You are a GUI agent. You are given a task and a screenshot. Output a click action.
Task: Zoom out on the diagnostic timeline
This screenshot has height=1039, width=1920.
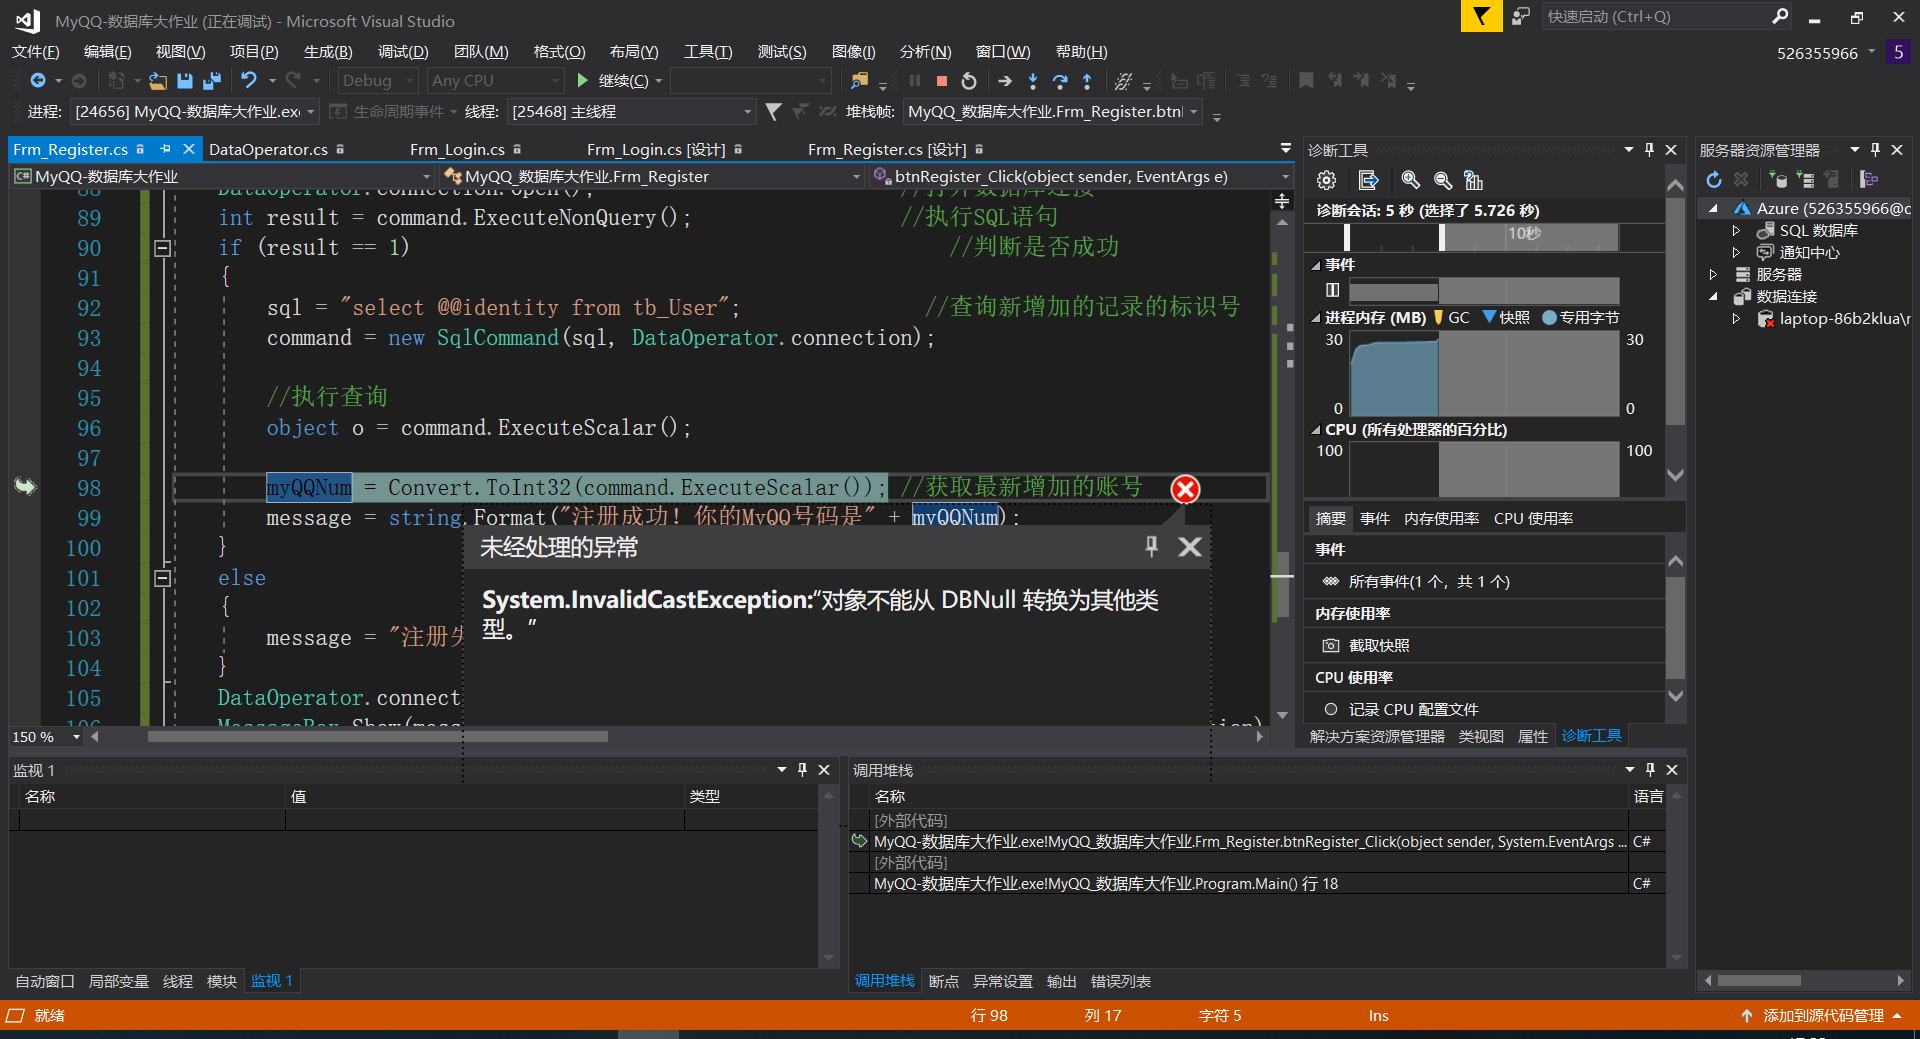pos(1442,180)
